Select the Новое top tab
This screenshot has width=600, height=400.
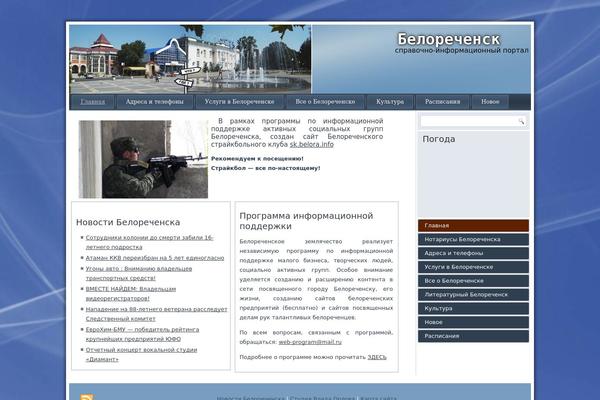coord(490,102)
